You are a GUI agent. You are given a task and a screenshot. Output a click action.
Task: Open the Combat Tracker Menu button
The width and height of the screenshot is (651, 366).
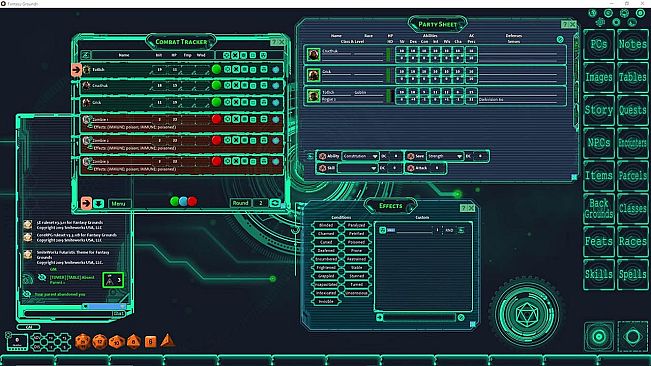coord(119,204)
